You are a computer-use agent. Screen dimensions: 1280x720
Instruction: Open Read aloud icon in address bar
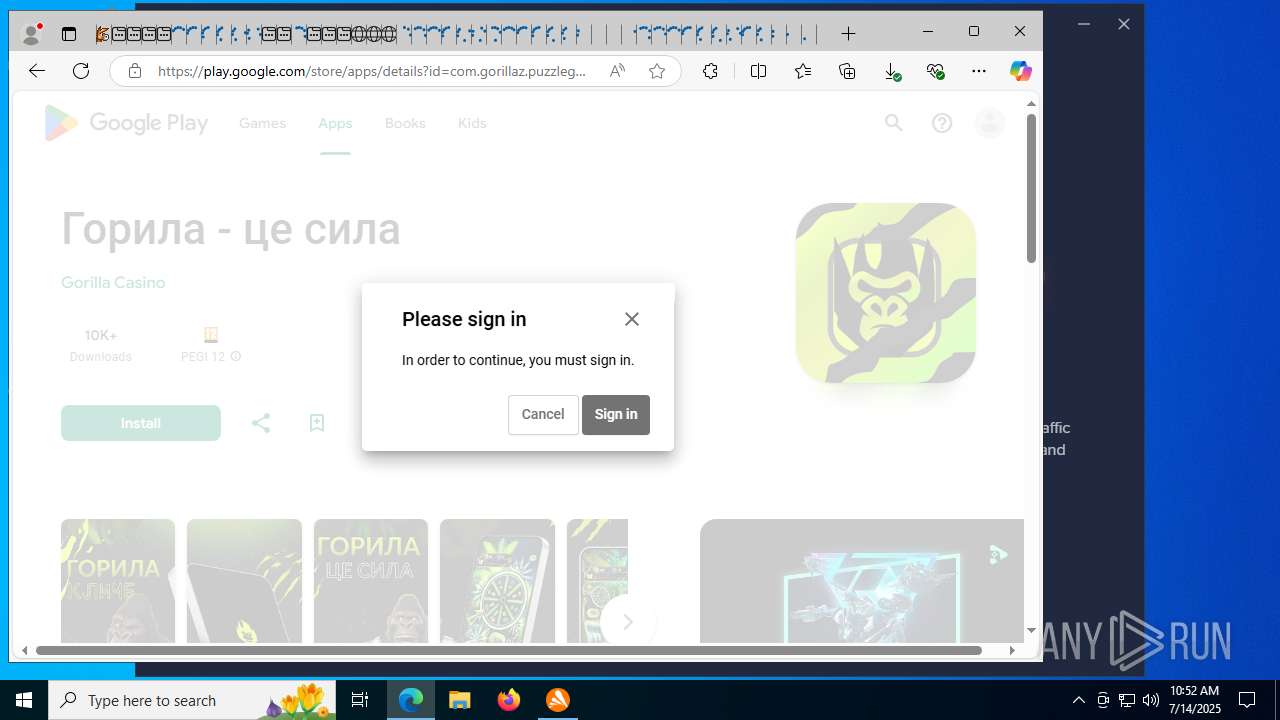coord(617,71)
